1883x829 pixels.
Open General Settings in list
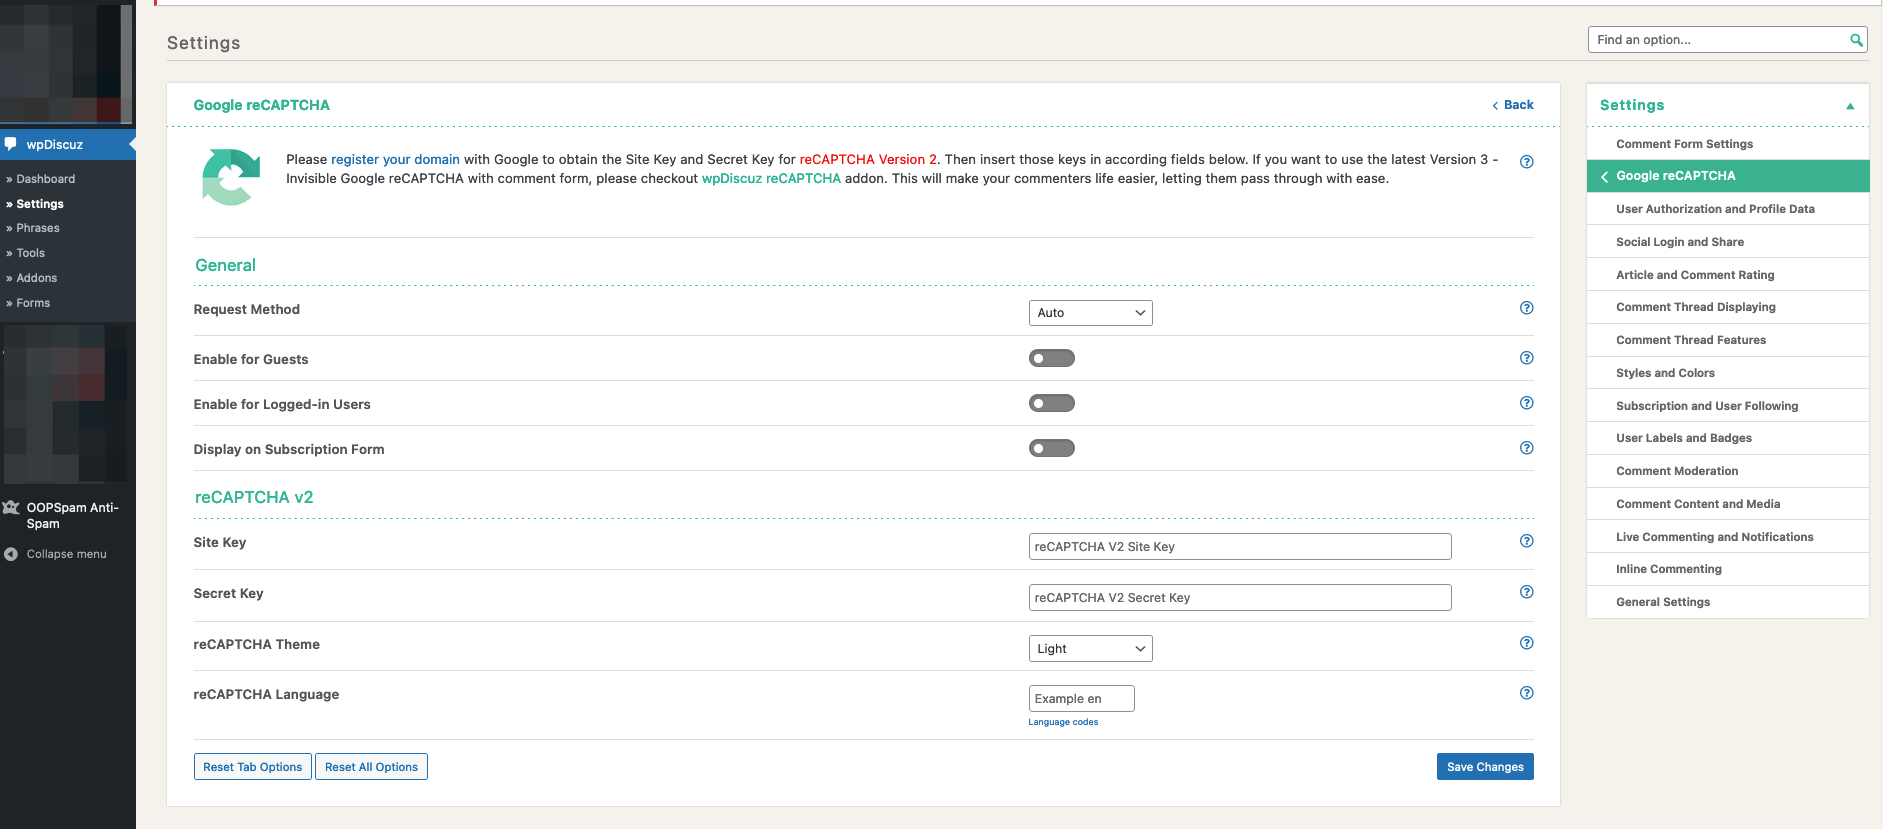coord(1727,602)
